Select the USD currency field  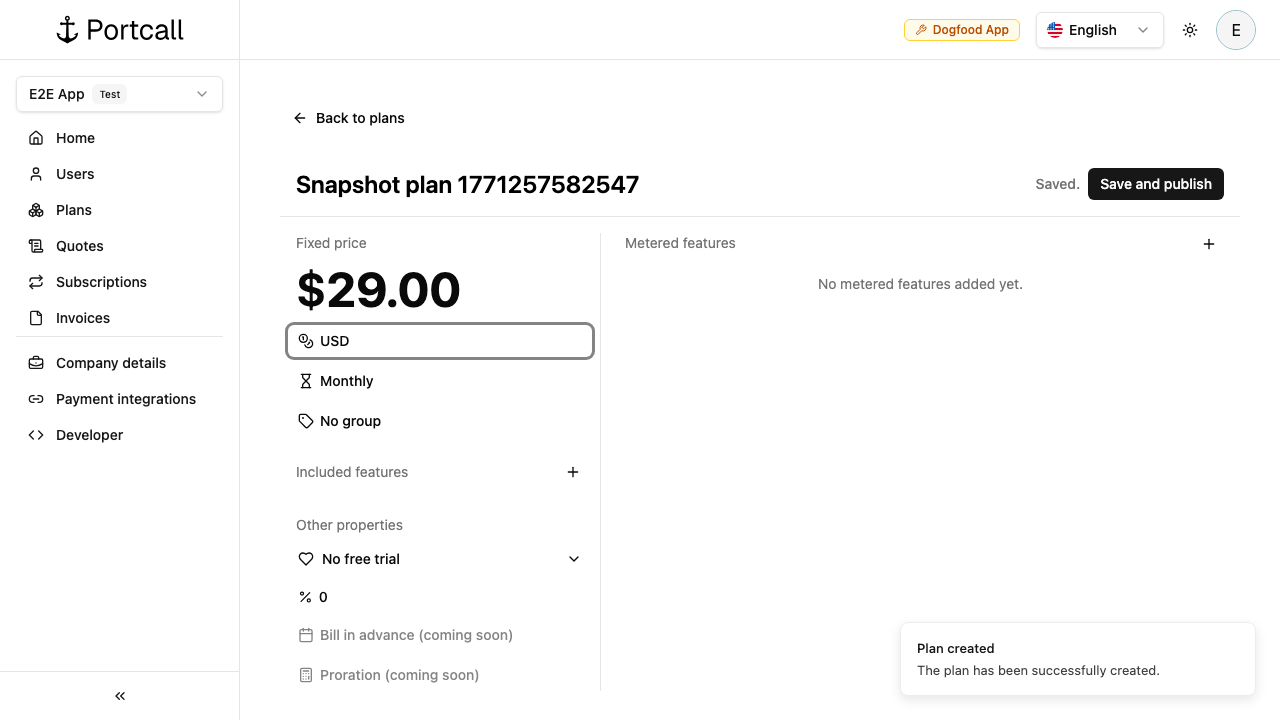point(440,341)
